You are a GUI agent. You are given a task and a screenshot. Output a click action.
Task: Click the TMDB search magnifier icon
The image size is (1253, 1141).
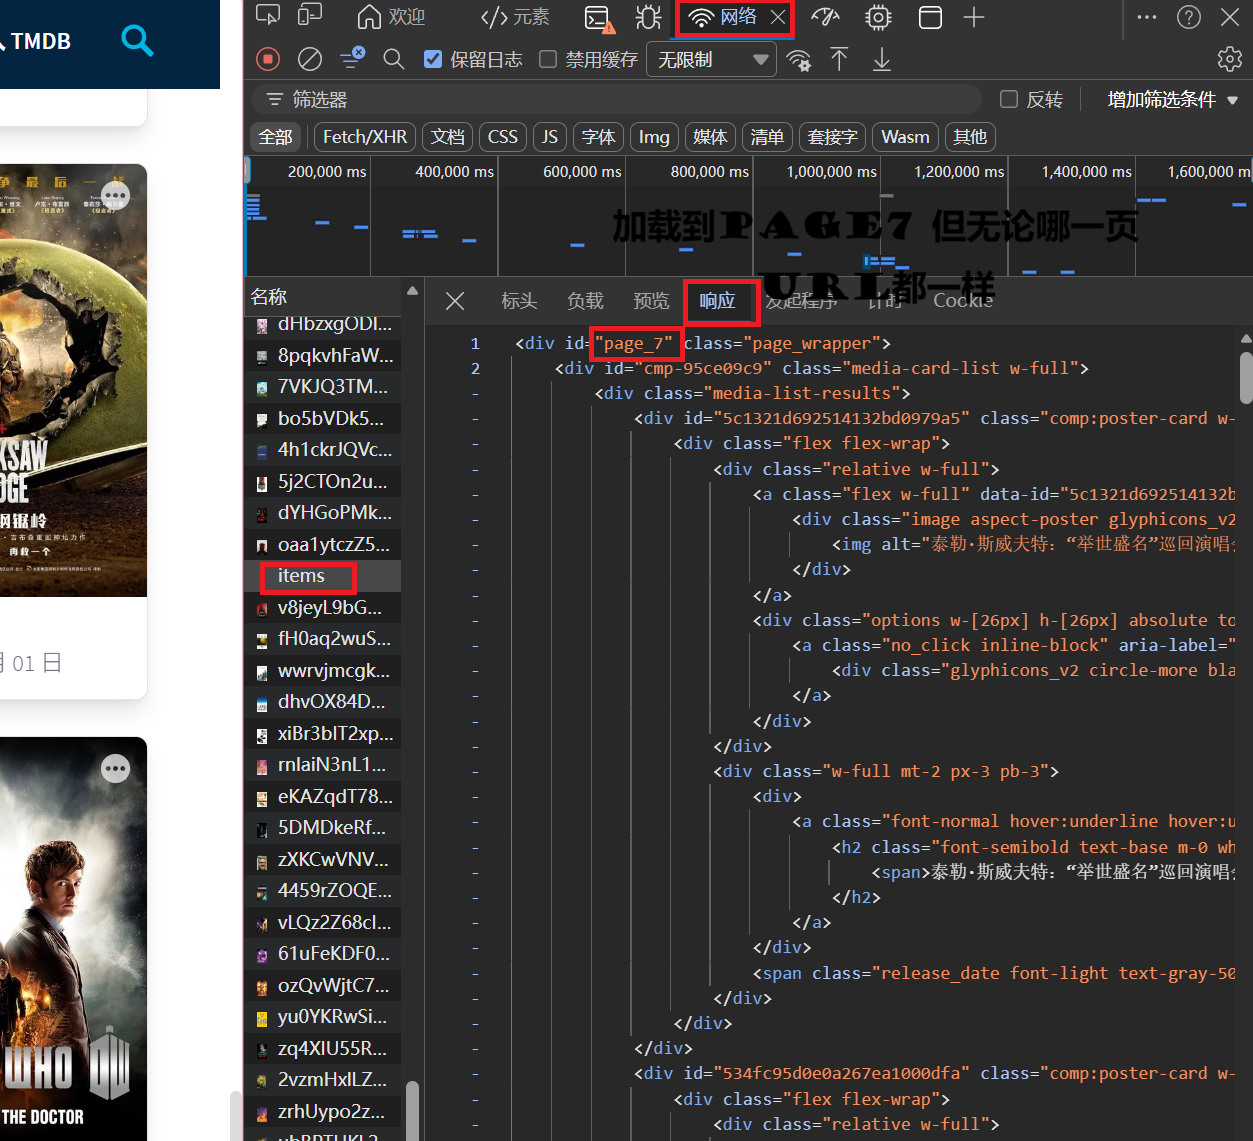[x=137, y=40]
